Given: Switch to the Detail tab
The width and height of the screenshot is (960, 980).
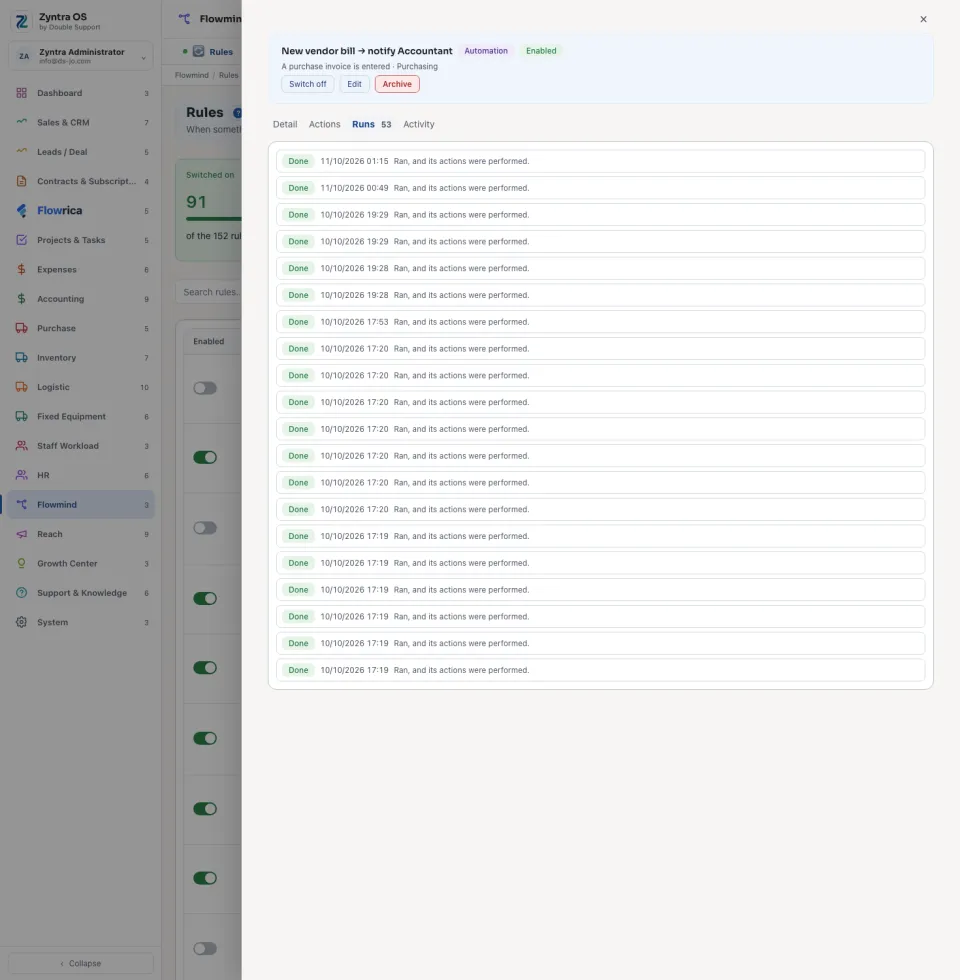Looking at the screenshot, I should (285, 124).
